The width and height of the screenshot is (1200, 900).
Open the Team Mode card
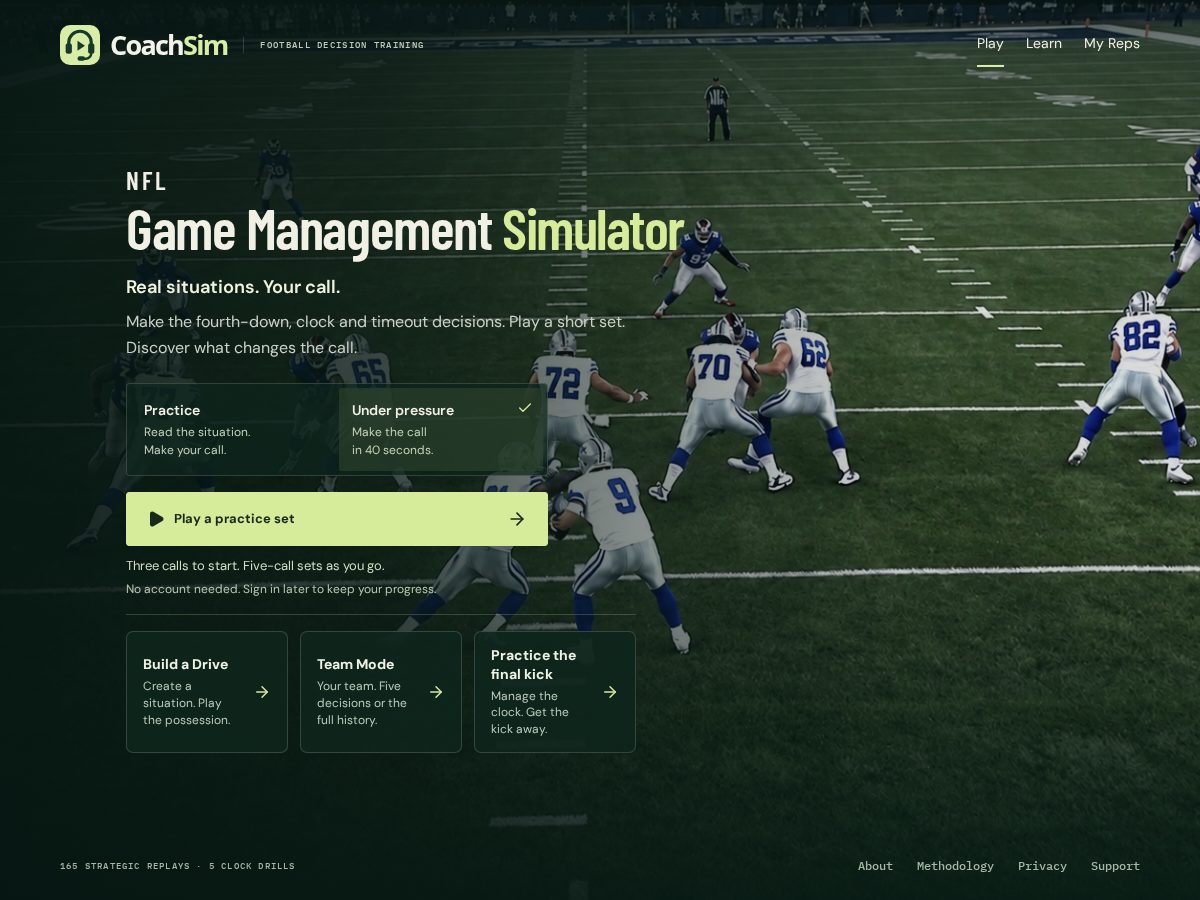point(381,692)
